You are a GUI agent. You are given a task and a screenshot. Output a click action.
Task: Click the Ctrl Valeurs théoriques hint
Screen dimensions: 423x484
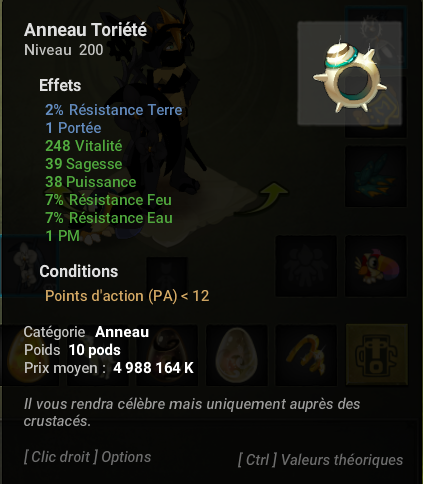coord(320,460)
